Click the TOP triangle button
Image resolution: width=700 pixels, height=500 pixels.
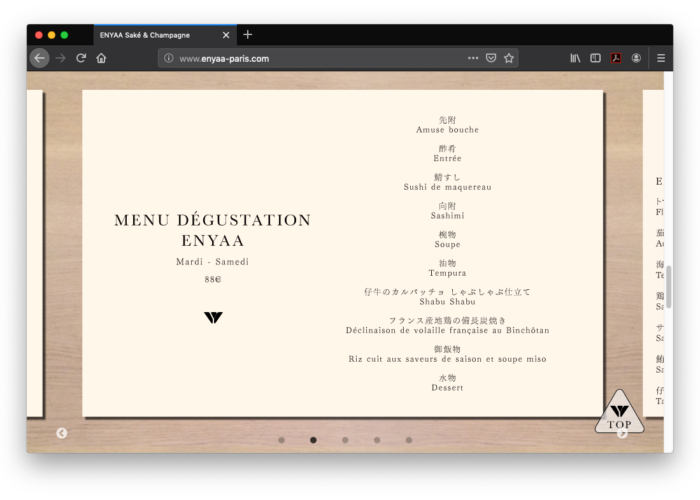click(x=619, y=414)
